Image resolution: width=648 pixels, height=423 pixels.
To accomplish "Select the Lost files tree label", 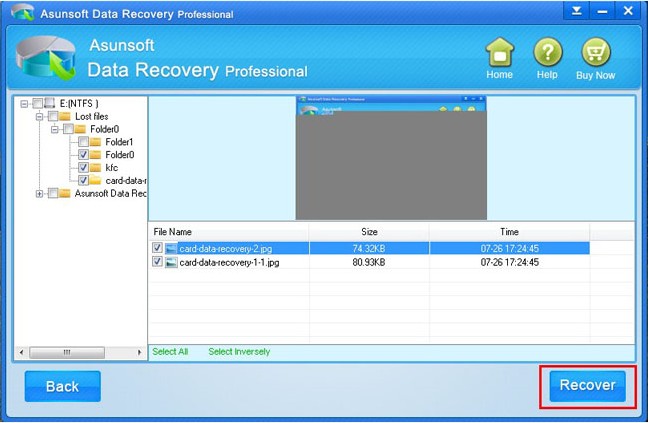I will (x=92, y=116).
